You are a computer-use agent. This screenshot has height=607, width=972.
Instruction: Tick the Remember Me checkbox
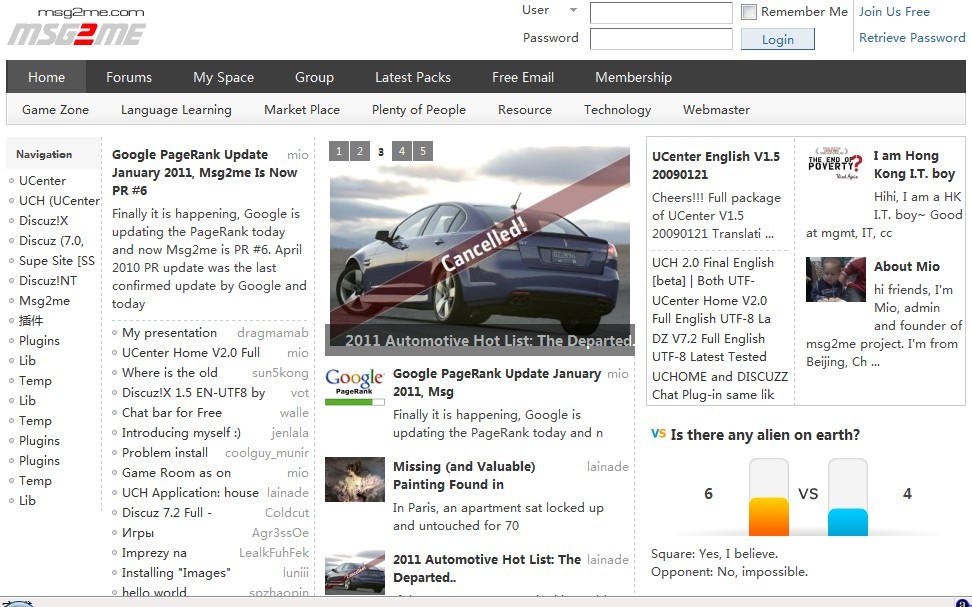[749, 12]
